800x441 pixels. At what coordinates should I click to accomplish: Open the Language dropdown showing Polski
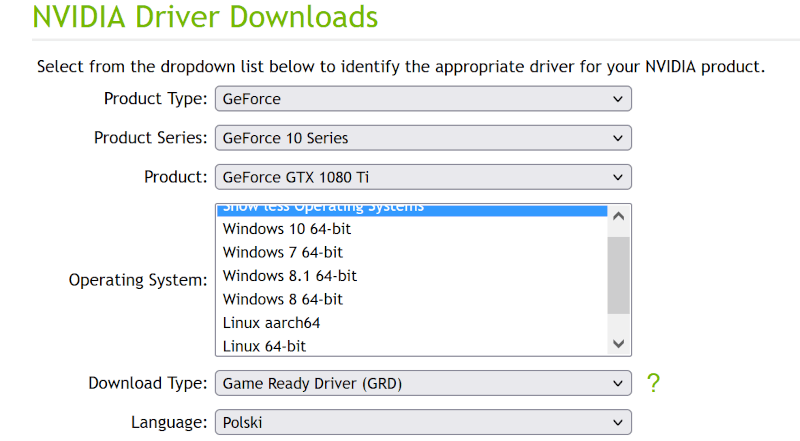pos(423,422)
